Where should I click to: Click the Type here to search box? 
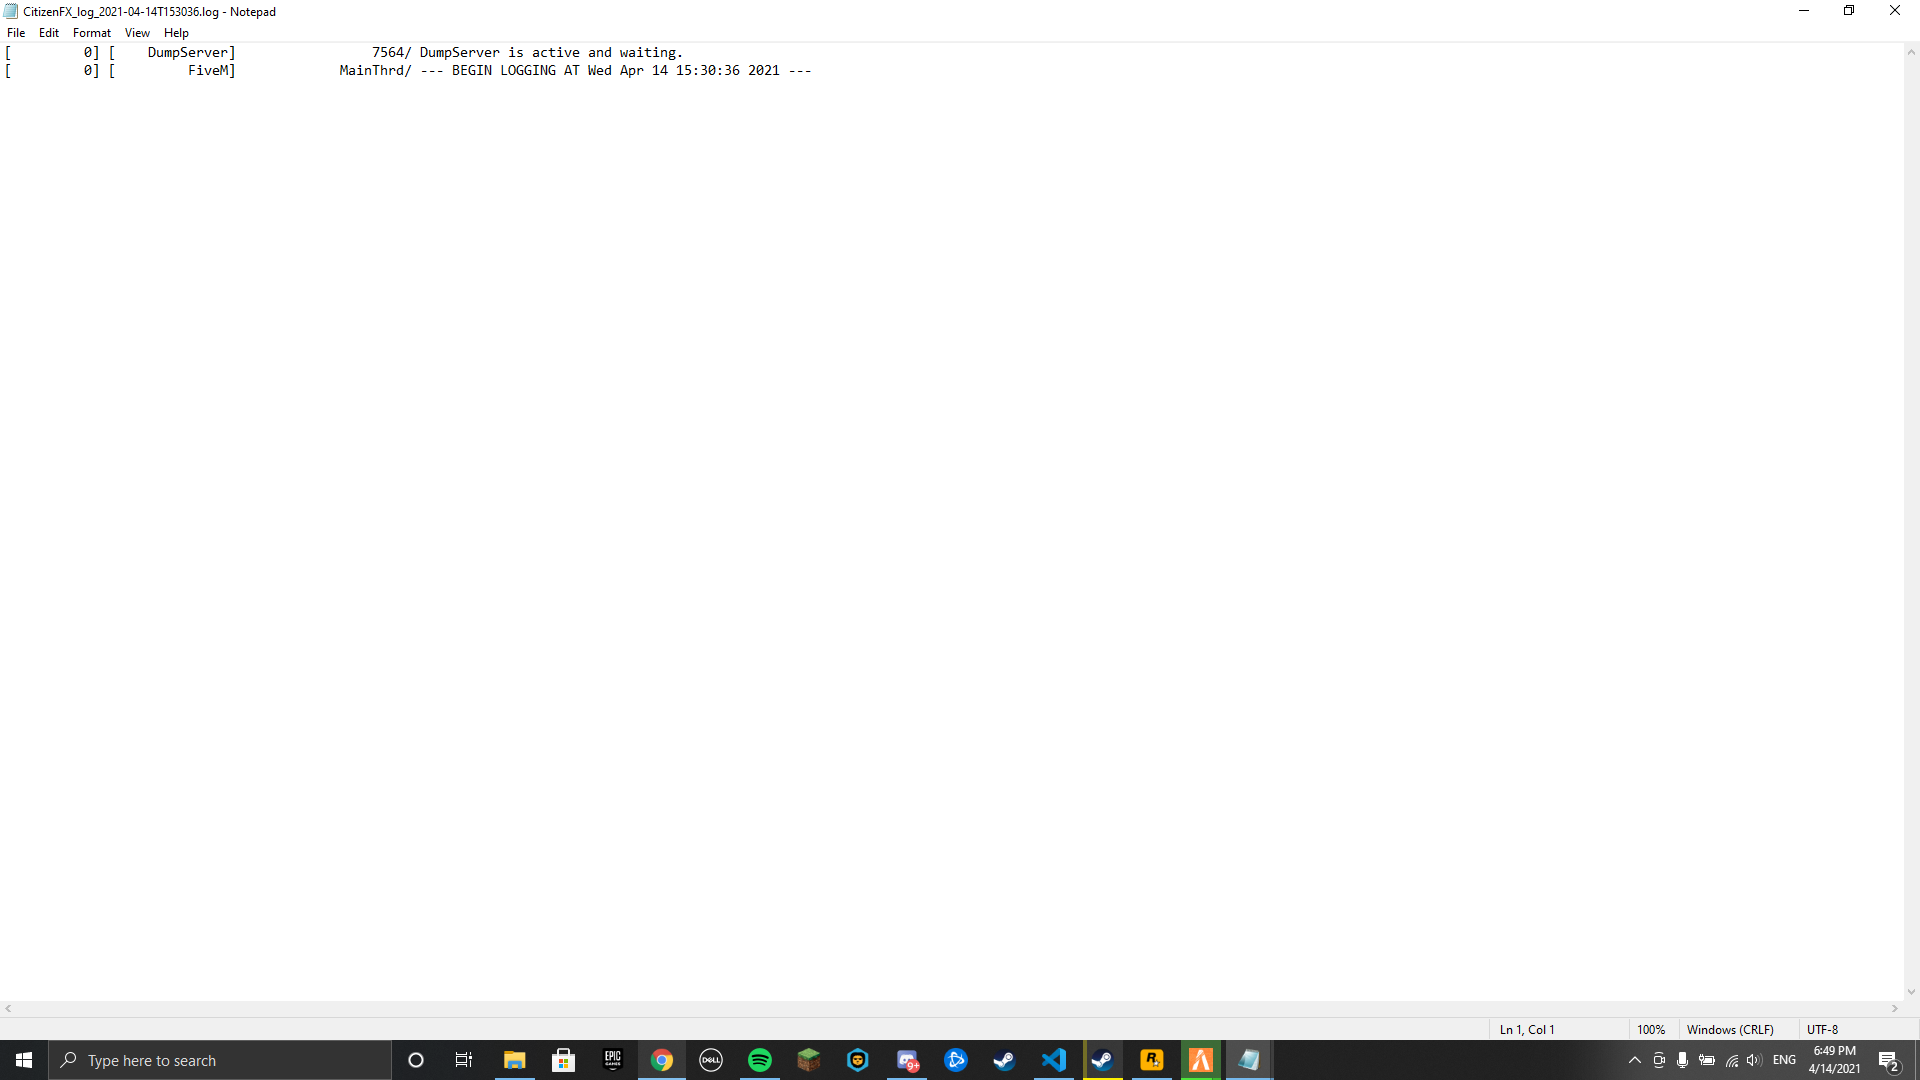pyautogui.click(x=220, y=1060)
